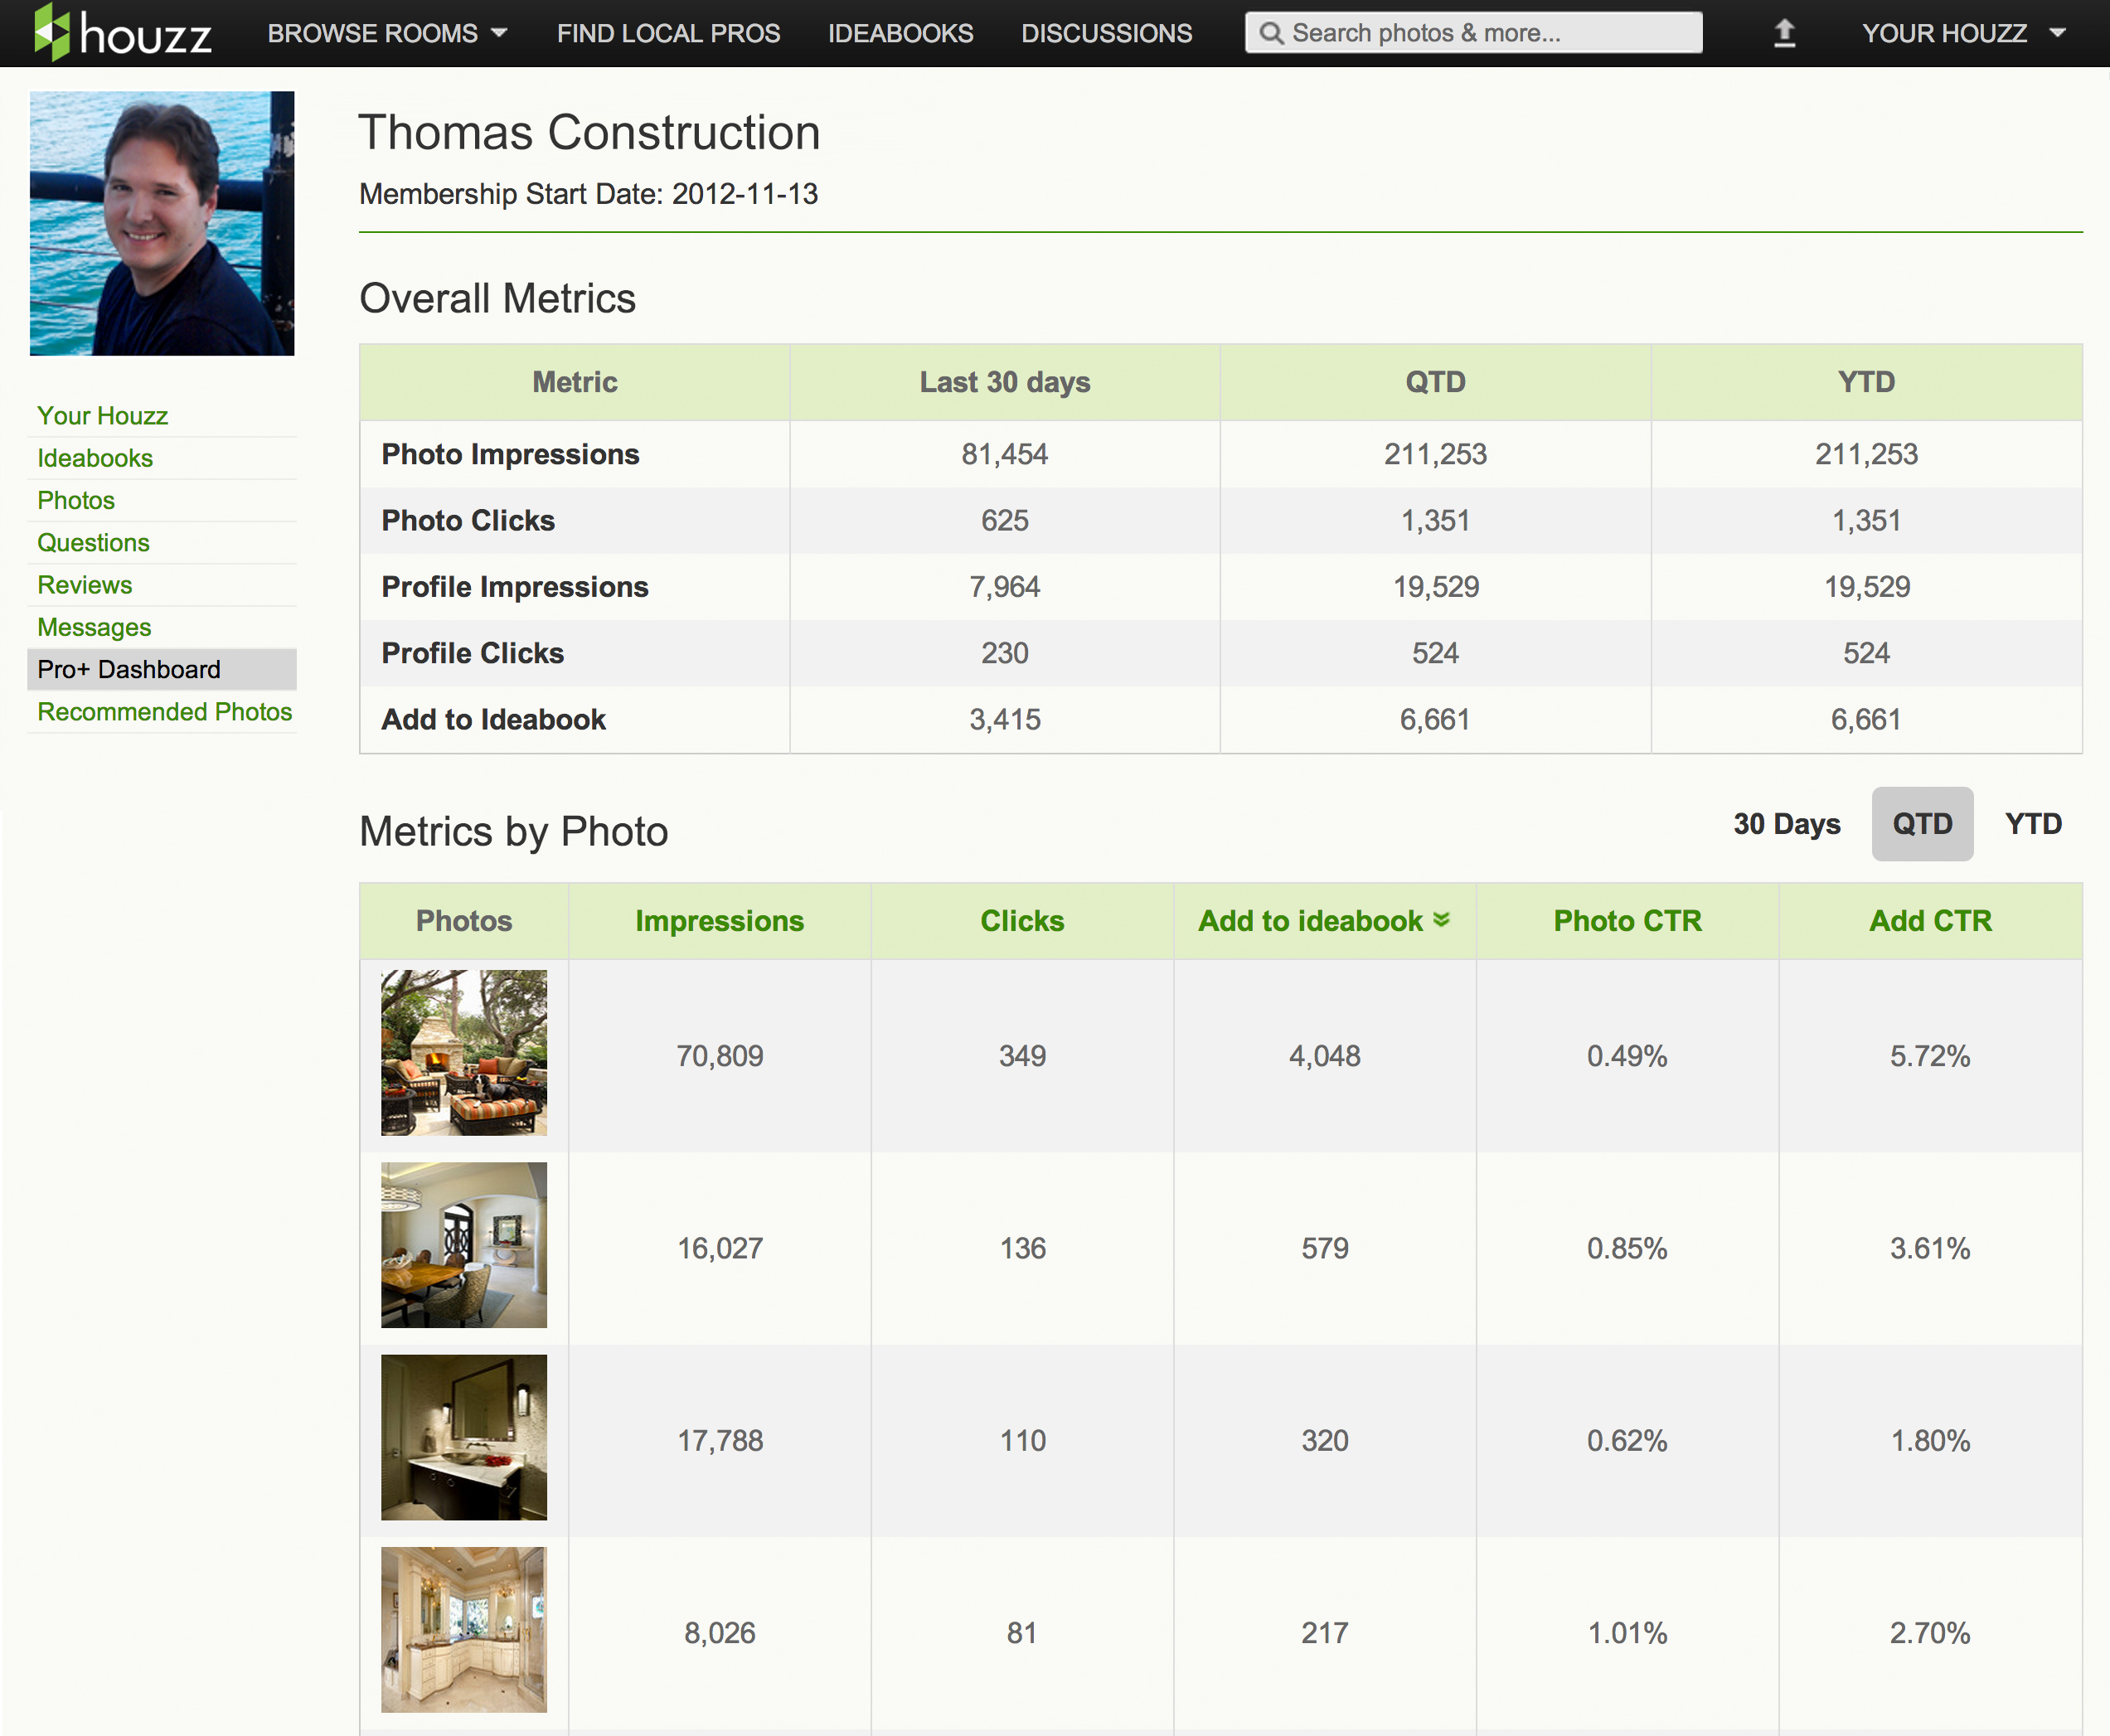Click the sort arrow beside Add to ideabook
Screen dimensions: 2110x1736
[1441, 920]
